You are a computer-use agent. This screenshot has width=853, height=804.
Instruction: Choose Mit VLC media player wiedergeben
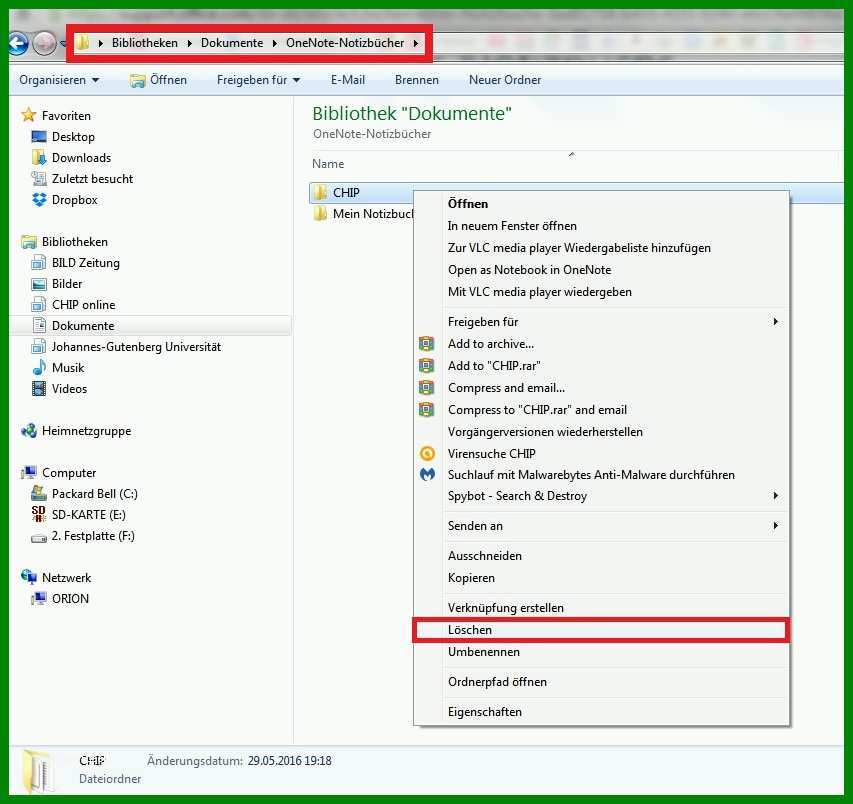click(x=601, y=292)
